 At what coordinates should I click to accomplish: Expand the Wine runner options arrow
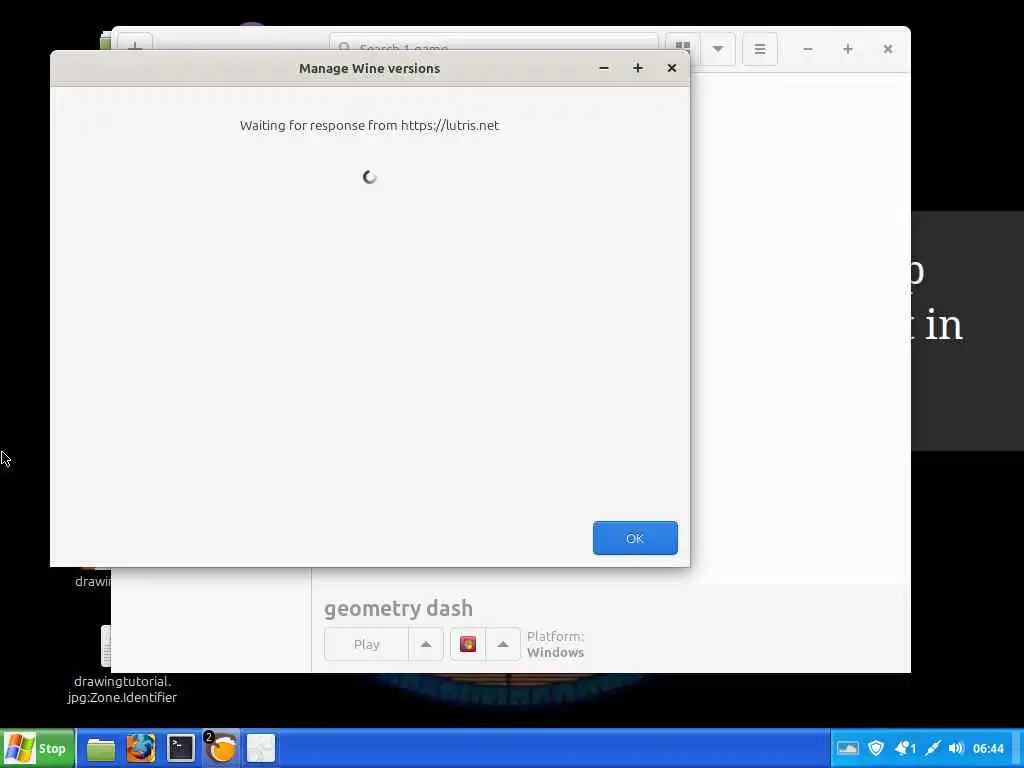point(503,645)
